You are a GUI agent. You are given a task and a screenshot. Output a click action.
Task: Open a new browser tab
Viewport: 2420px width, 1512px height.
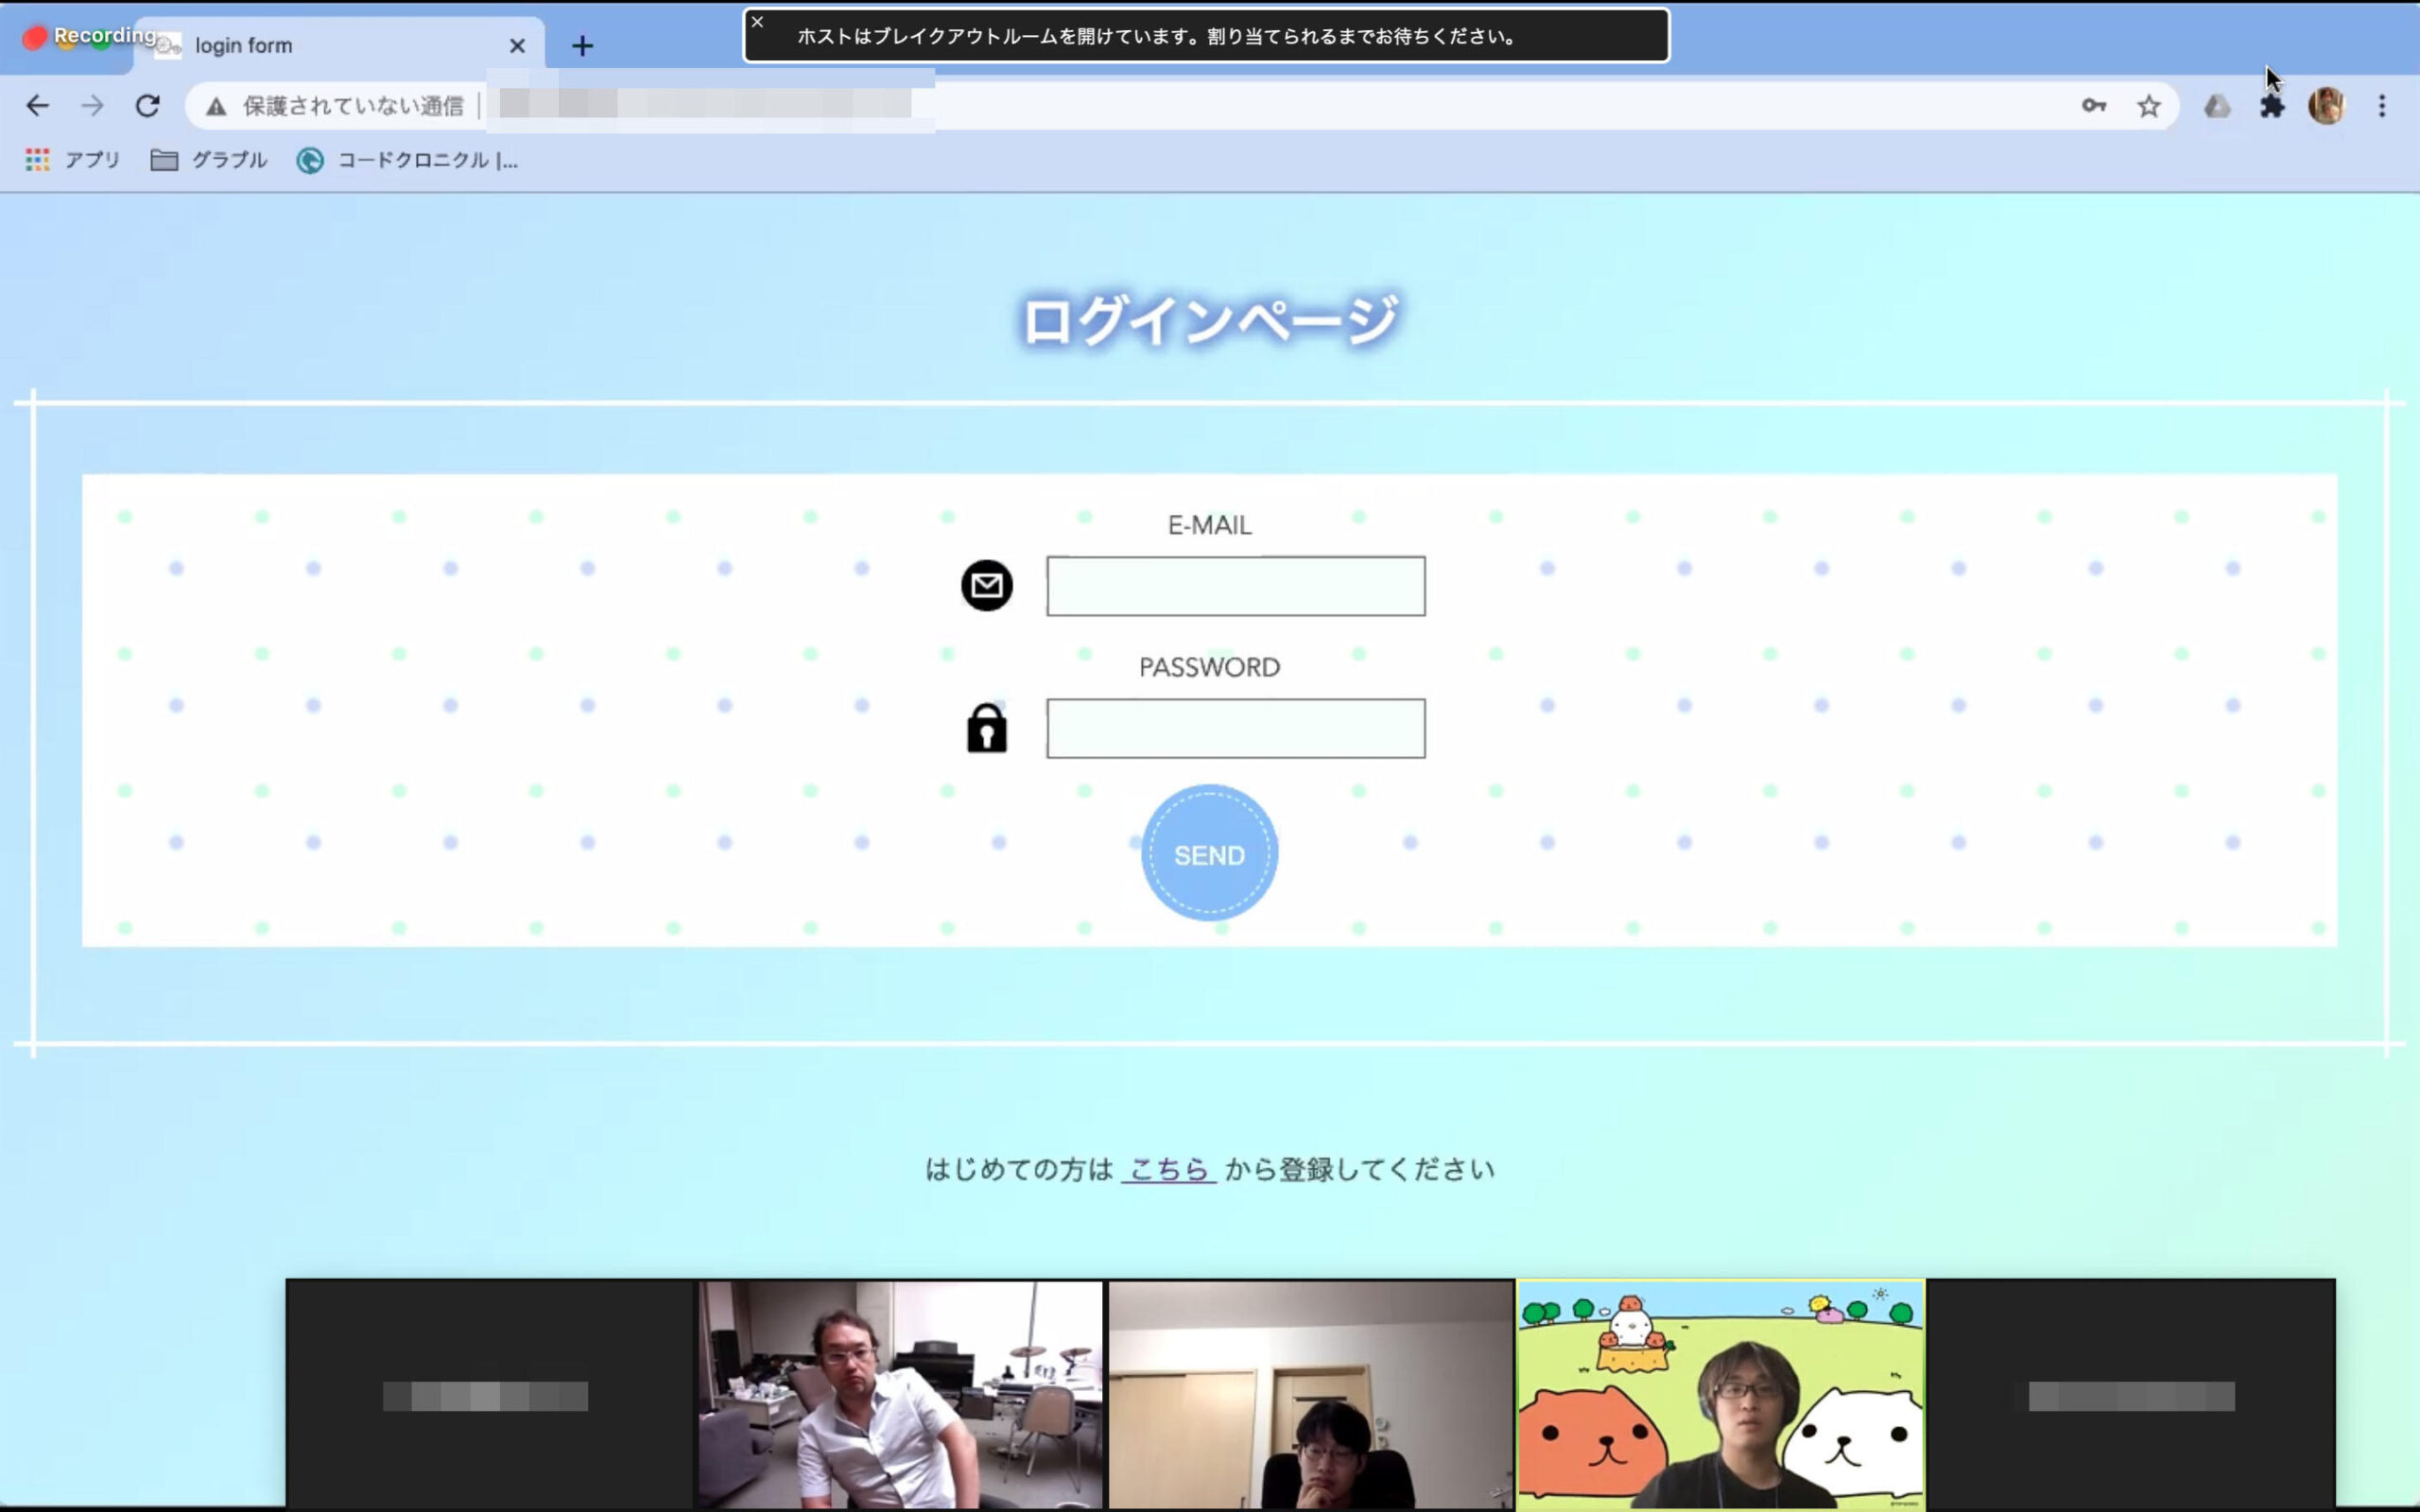pyautogui.click(x=582, y=46)
